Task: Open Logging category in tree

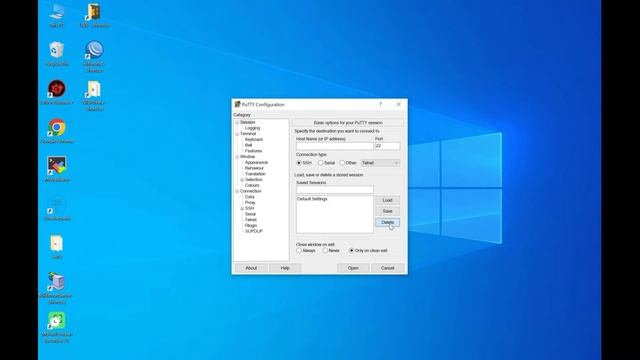Action: click(x=252, y=128)
